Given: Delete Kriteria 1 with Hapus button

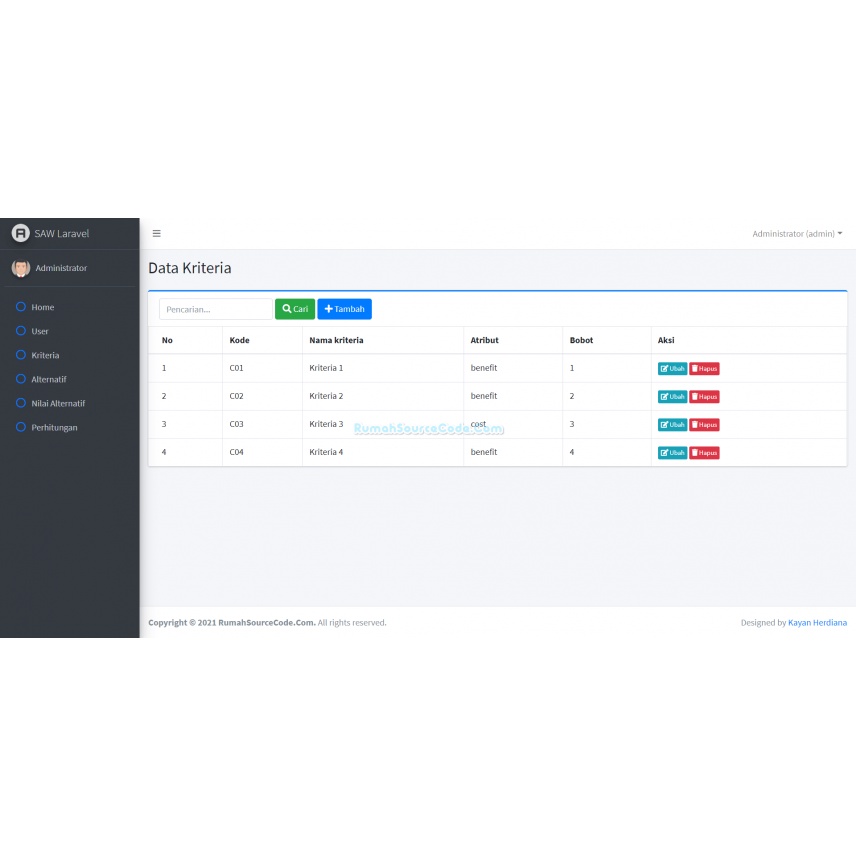Looking at the screenshot, I should [704, 368].
